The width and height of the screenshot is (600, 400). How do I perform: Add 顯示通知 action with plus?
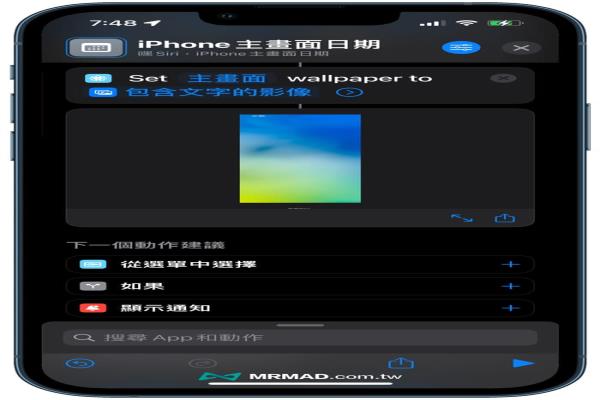click(x=510, y=308)
